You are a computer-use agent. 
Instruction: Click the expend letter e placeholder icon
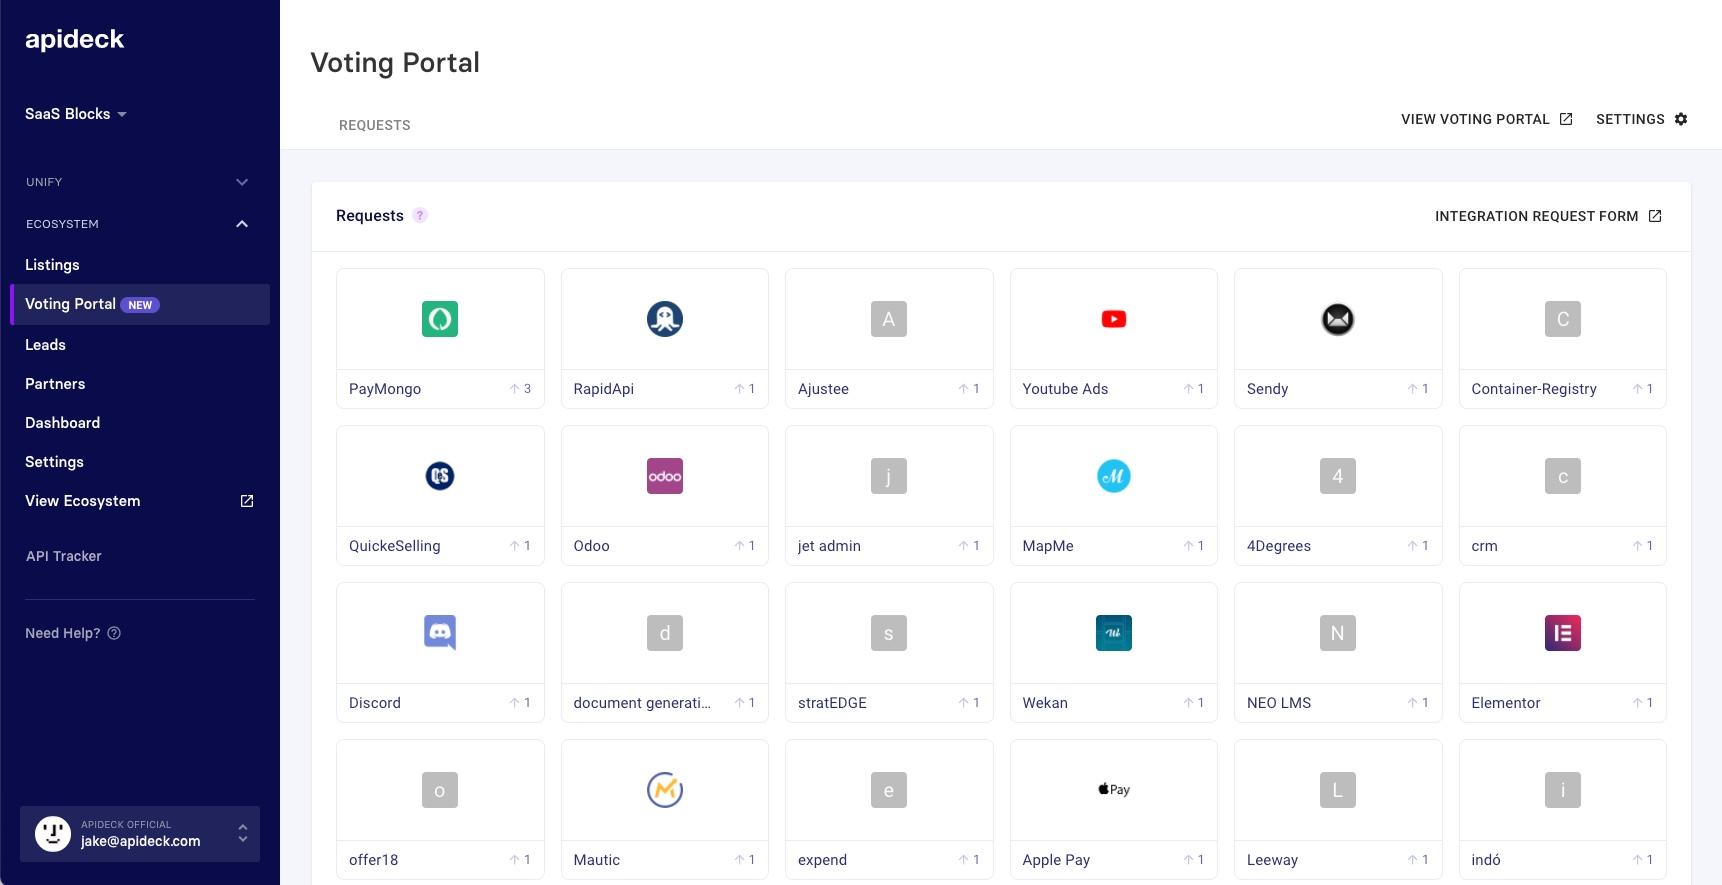(889, 790)
